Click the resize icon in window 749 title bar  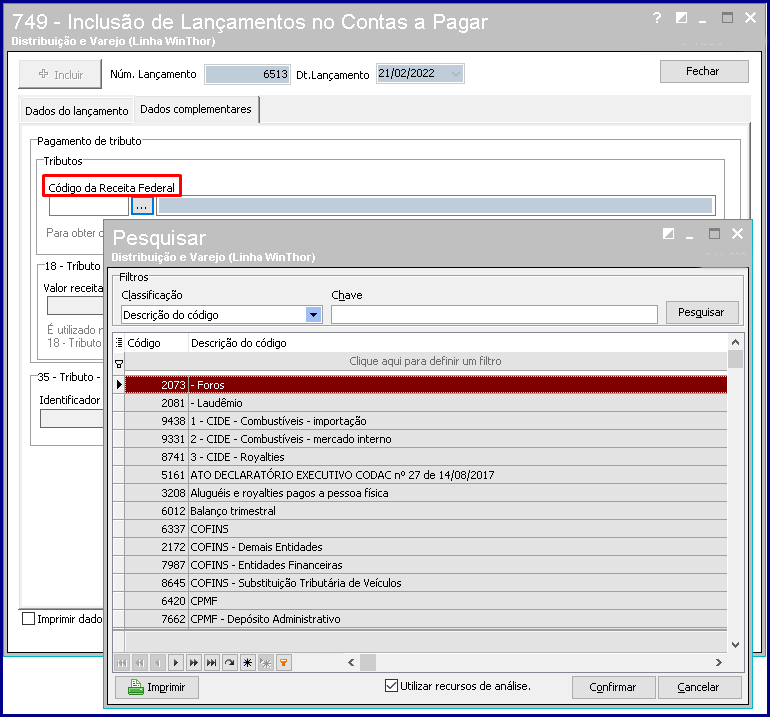click(x=681, y=18)
